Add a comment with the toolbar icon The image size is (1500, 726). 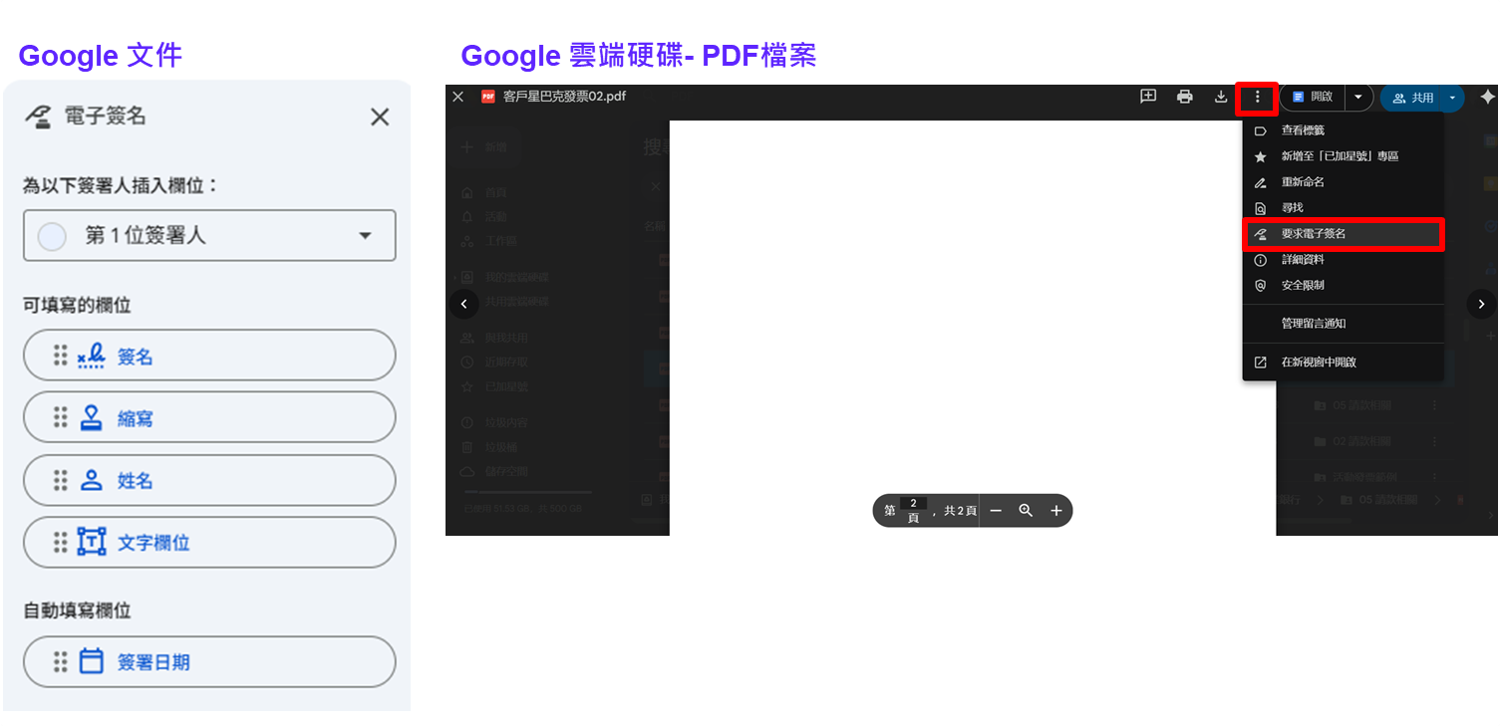1148,97
